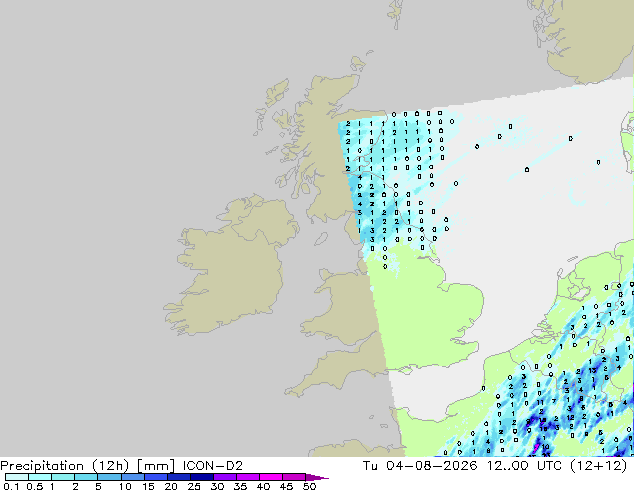Click the '20' legend scale label
The image size is (634, 490).
click(171, 486)
